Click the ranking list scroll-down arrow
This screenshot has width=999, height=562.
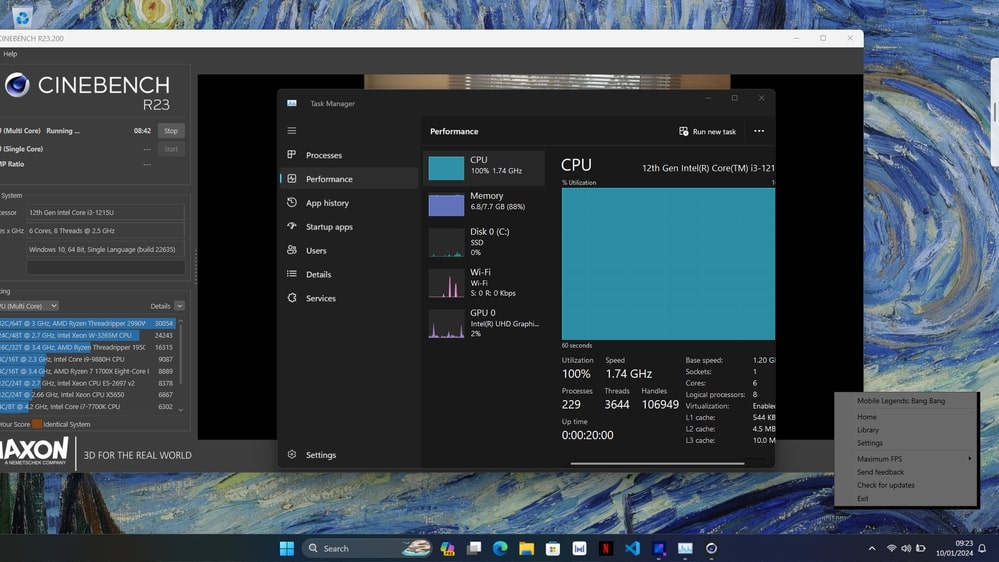(181, 410)
